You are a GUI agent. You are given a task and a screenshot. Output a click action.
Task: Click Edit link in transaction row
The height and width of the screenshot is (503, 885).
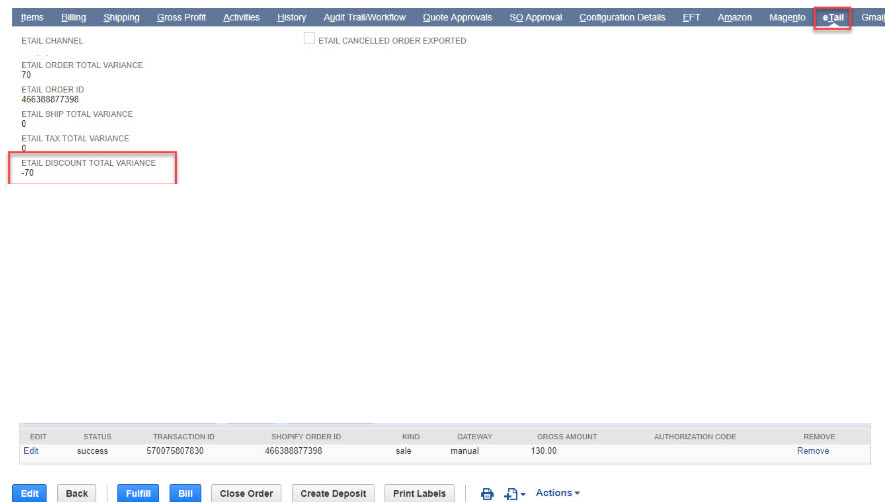31,451
